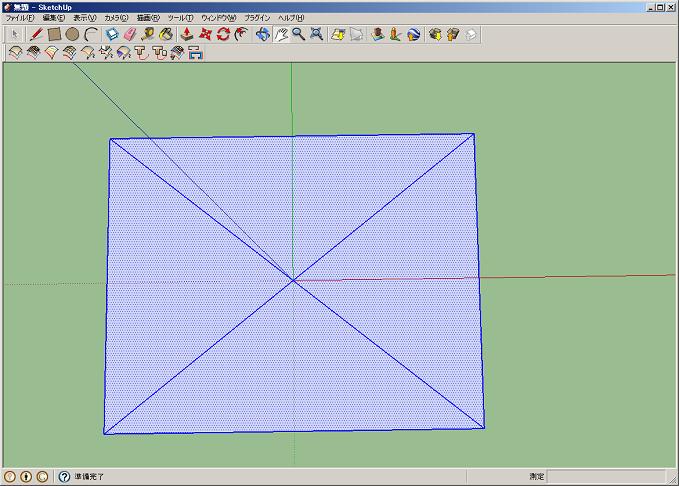Pick the red pencil Line tool
Viewport: 679px width, 486px height.
coord(37,34)
